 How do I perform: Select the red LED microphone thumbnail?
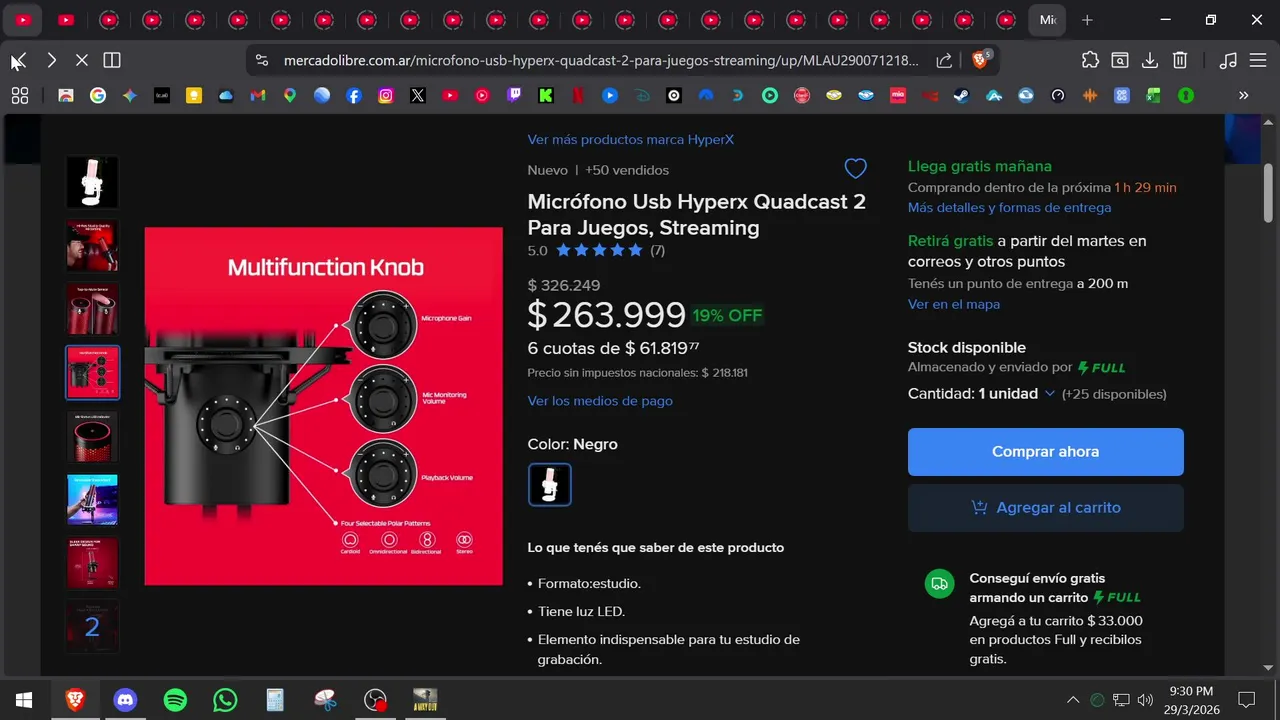coord(92,436)
